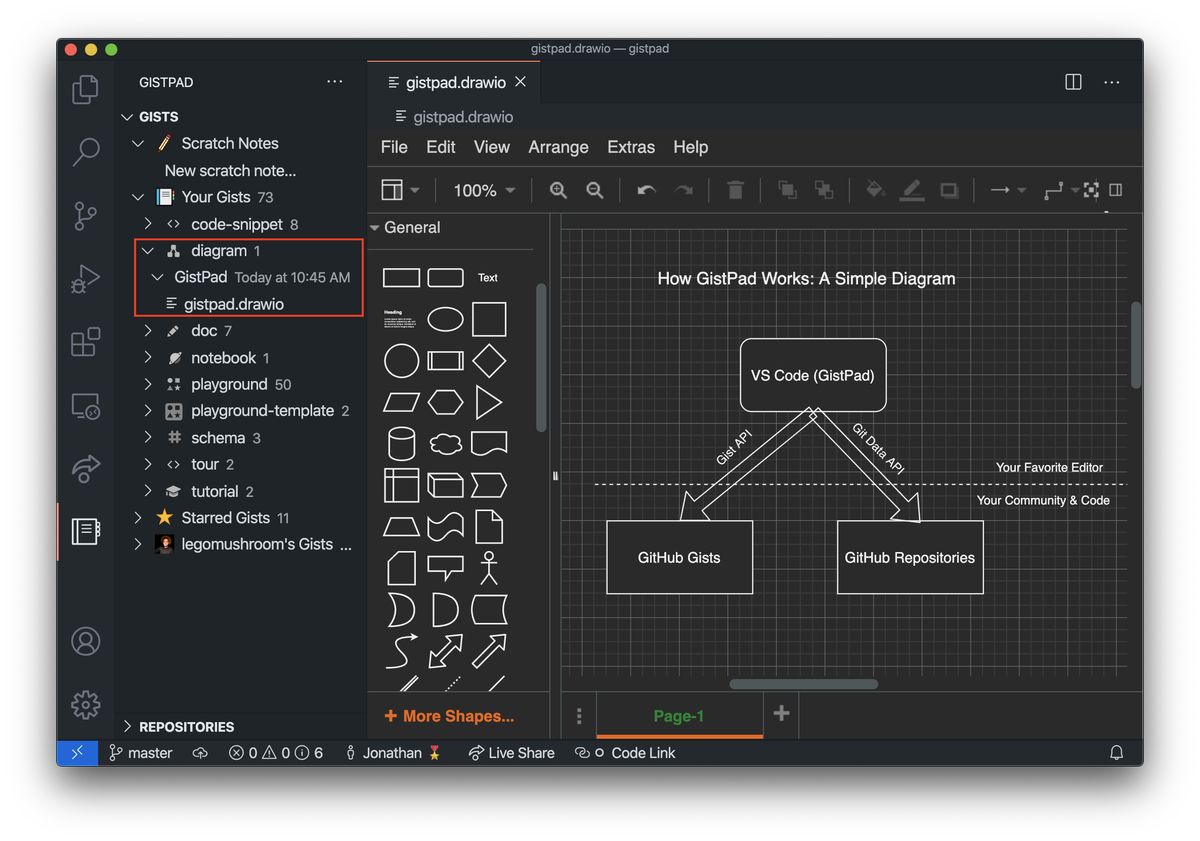The height and width of the screenshot is (841, 1200).
Task: Toggle the format panel icon in toolbar
Action: point(1116,190)
